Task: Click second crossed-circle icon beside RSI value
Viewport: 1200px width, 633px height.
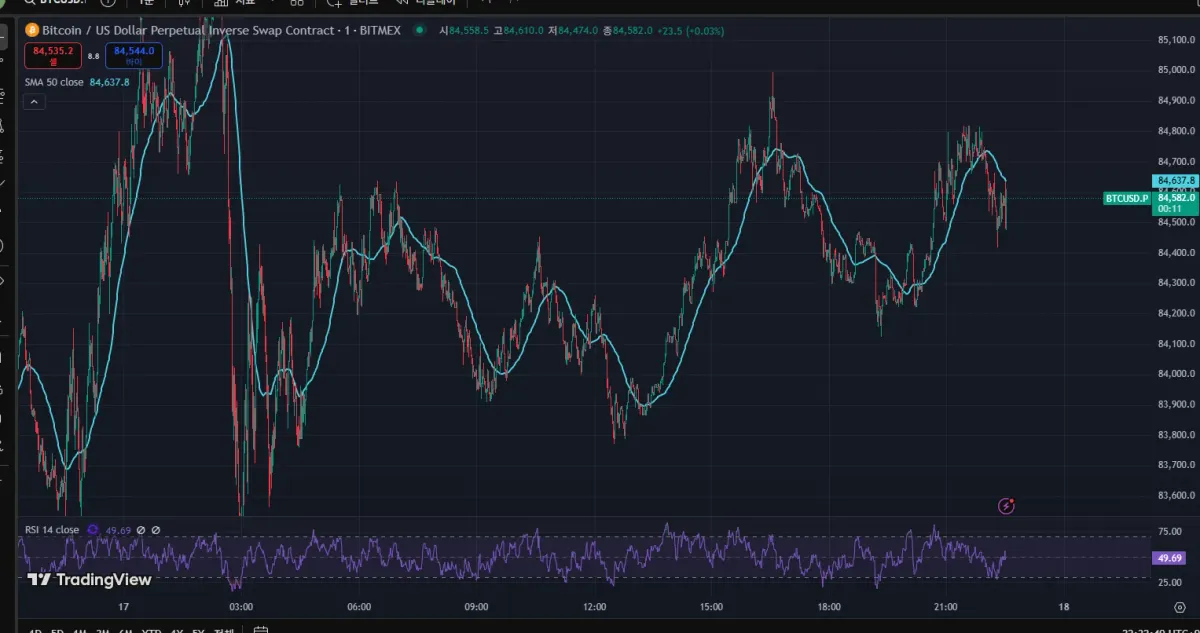Action: [156, 530]
